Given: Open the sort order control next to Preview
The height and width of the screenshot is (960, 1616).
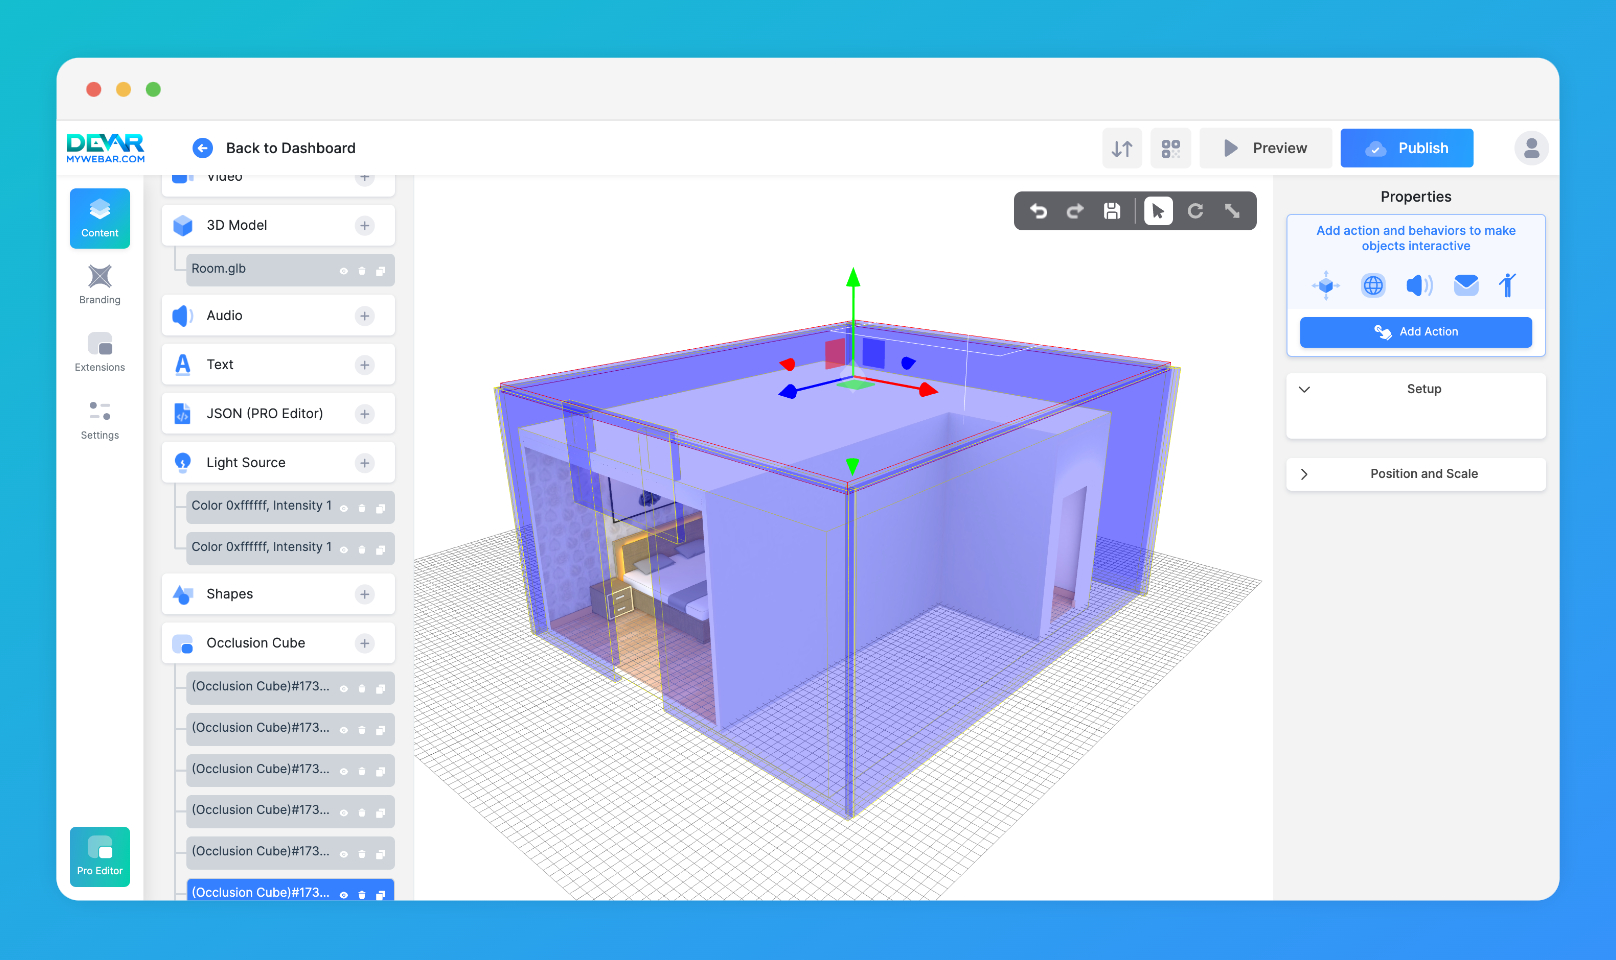Looking at the screenshot, I should pyautogui.click(x=1121, y=148).
